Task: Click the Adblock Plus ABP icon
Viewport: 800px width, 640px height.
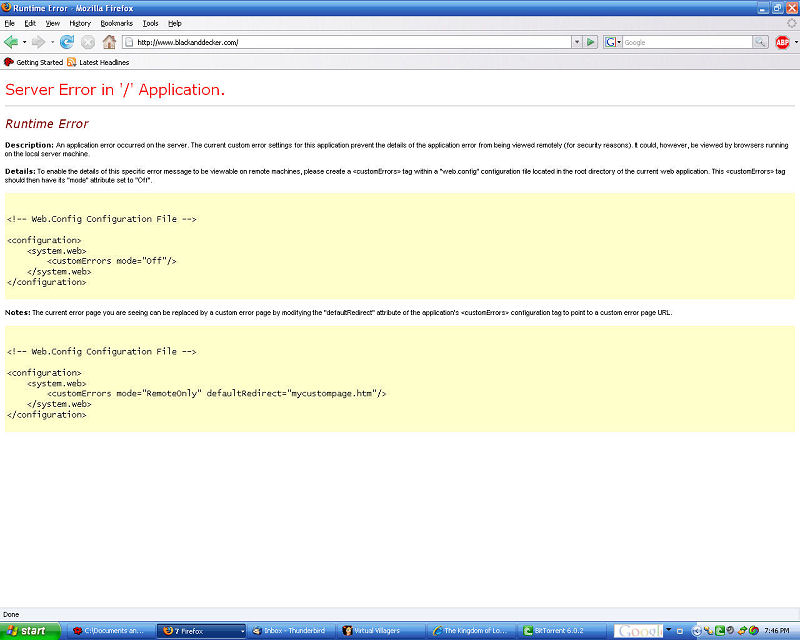Action: point(782,42)
